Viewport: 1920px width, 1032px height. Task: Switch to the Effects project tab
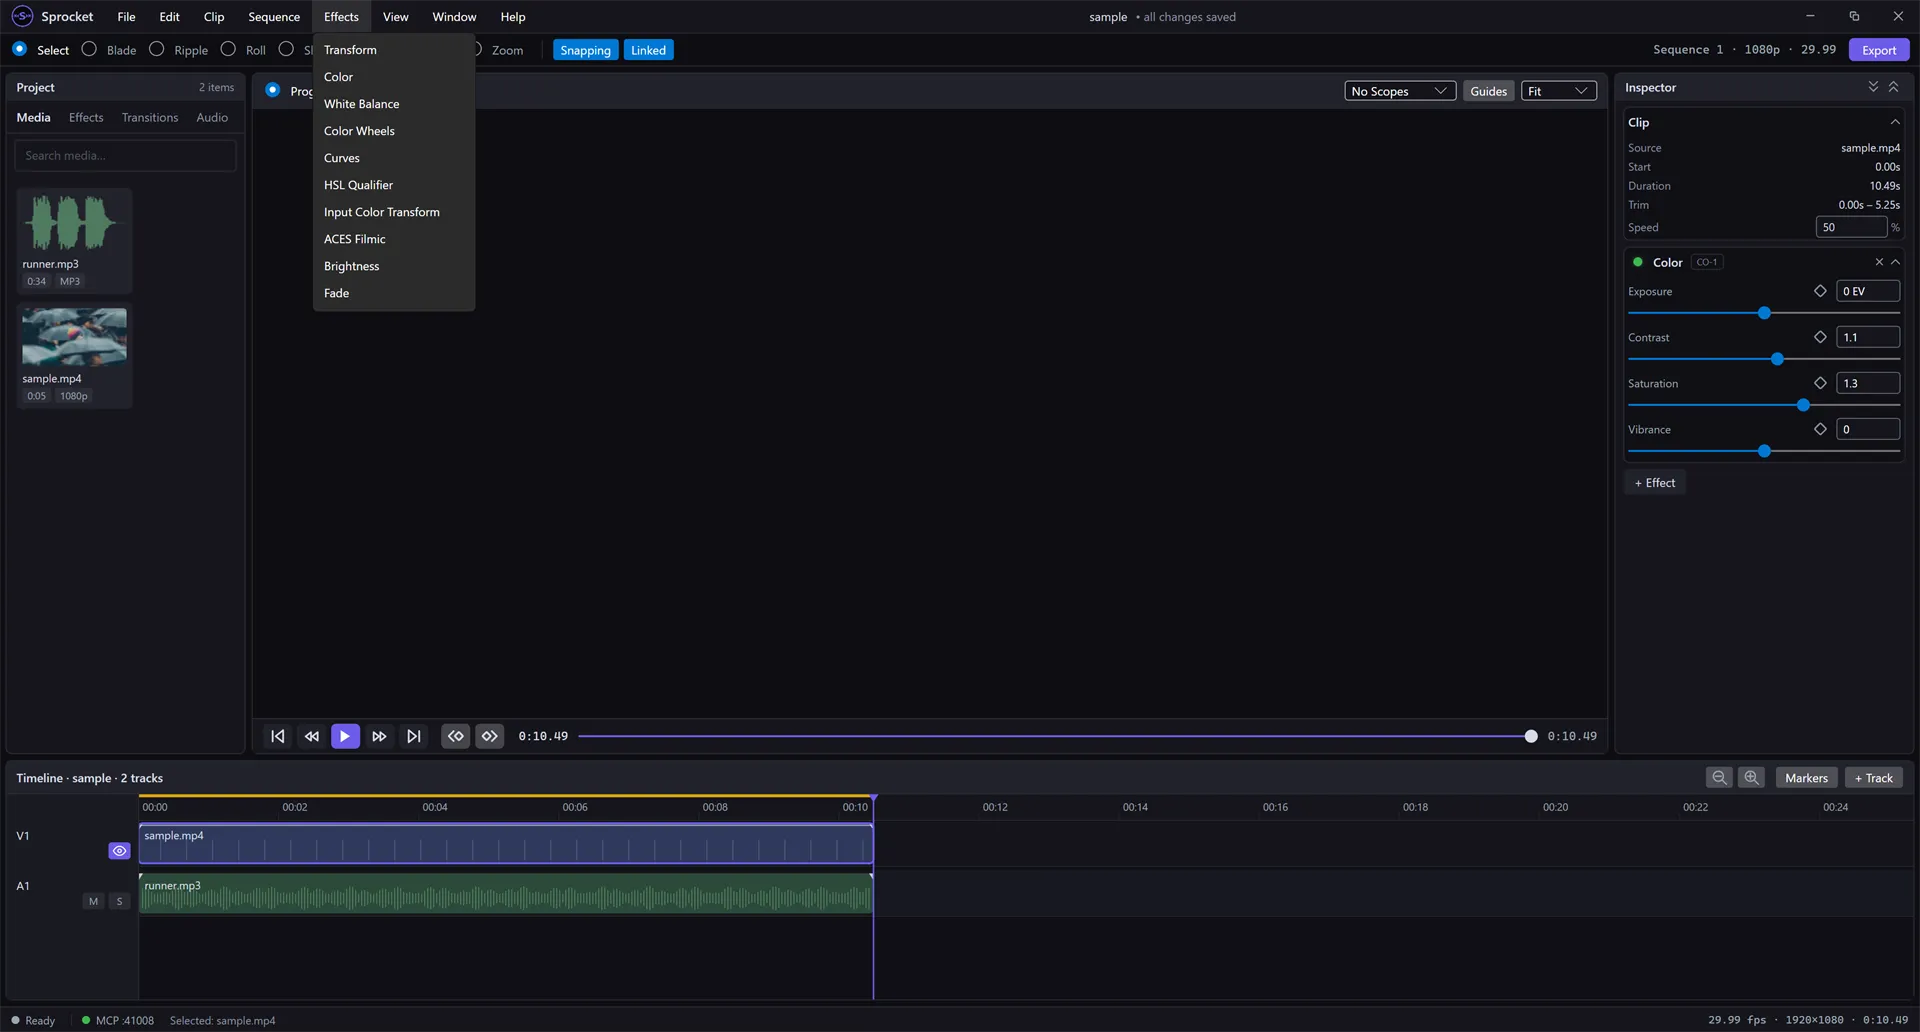coord(86,117)
